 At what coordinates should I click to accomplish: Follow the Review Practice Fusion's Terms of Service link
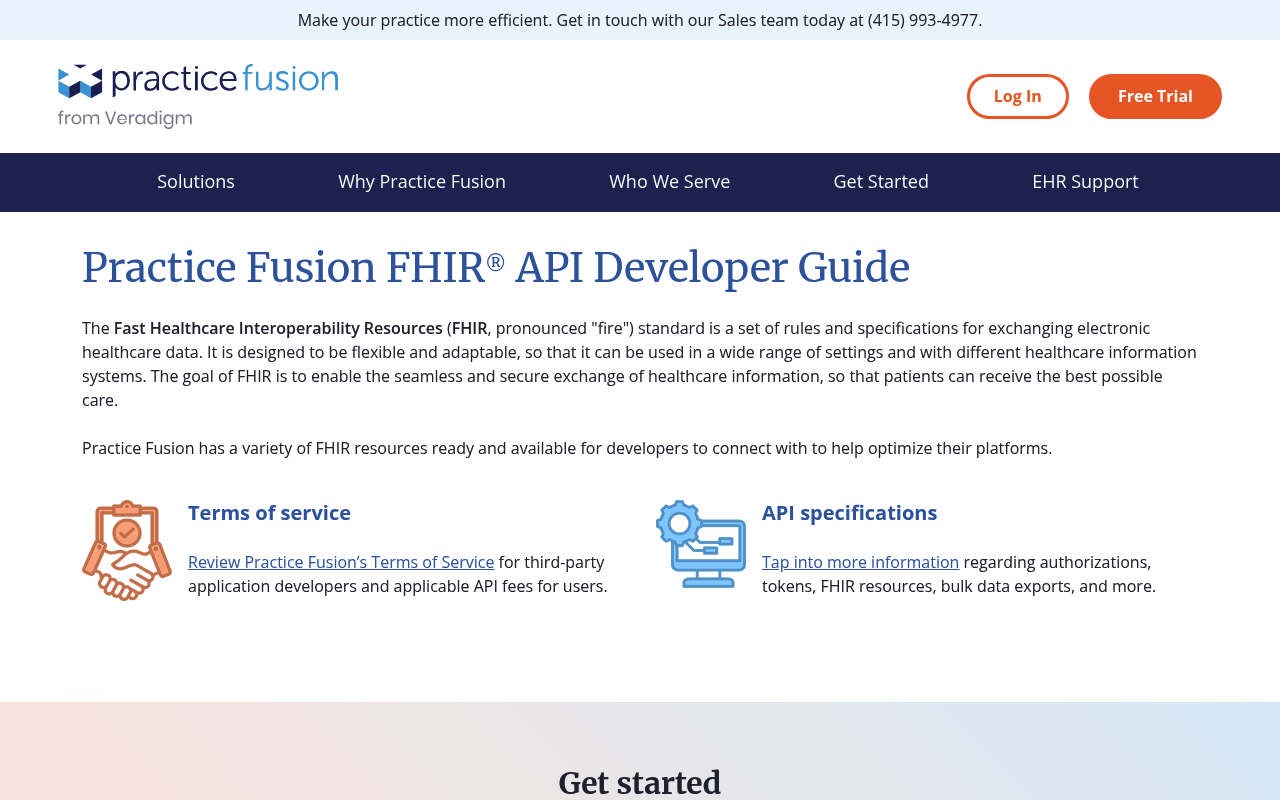point(341,562)
